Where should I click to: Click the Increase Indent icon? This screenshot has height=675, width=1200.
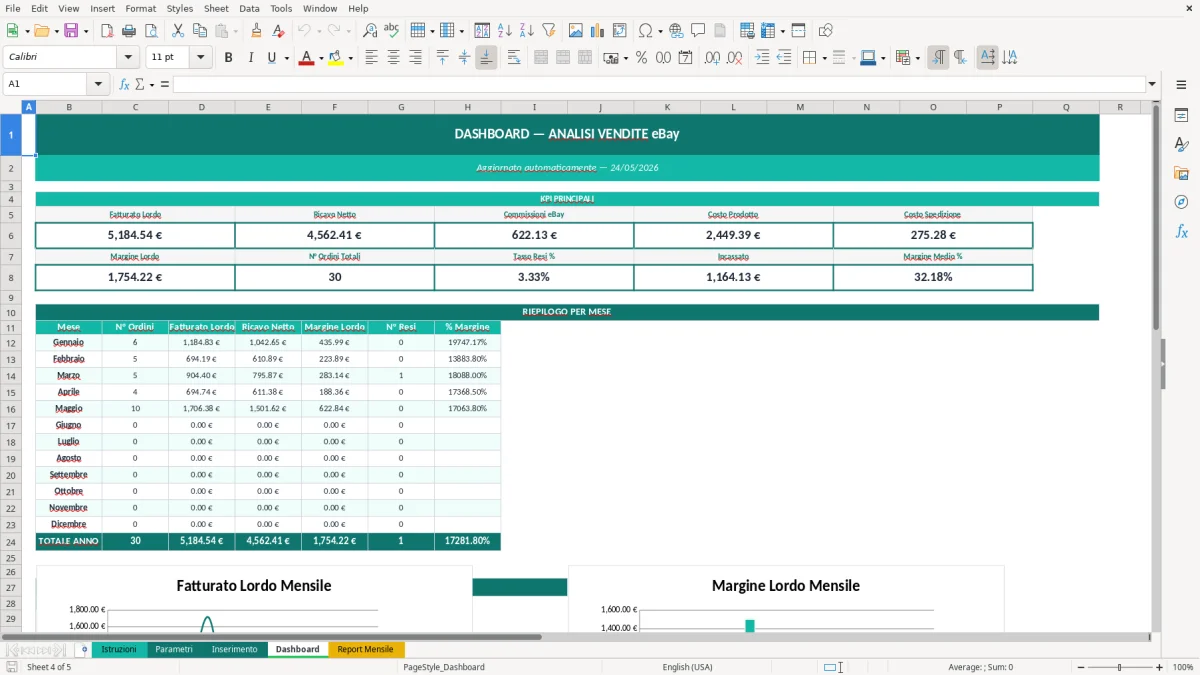[762, 58]
